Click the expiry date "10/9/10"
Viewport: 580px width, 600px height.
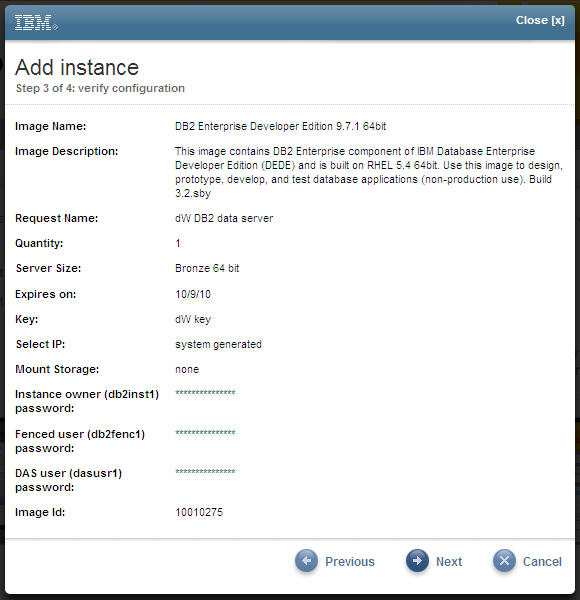tap(193, 294)
